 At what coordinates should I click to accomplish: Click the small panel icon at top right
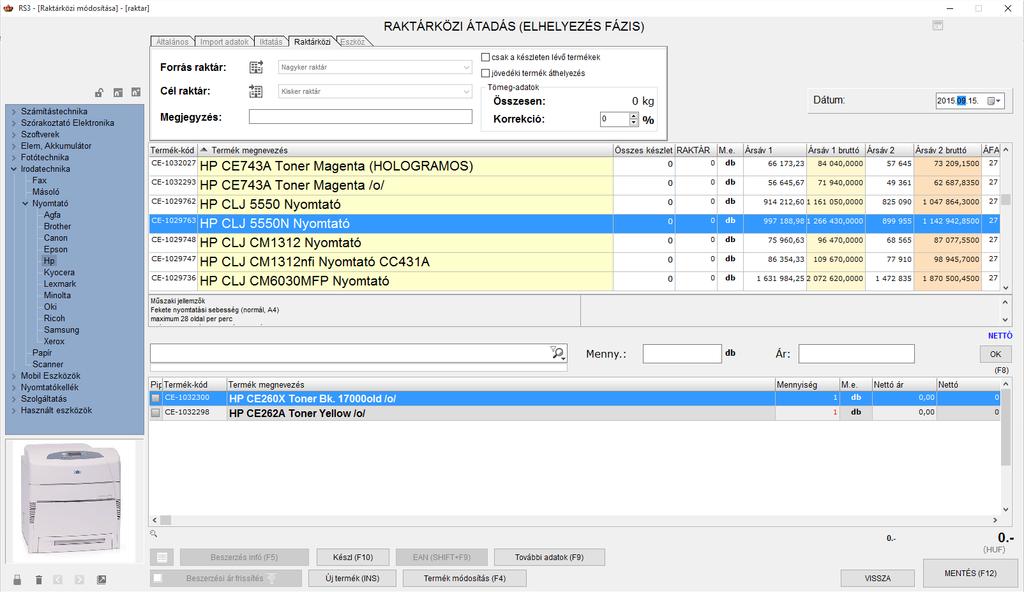pyautogui.click(x=938, y=25)
